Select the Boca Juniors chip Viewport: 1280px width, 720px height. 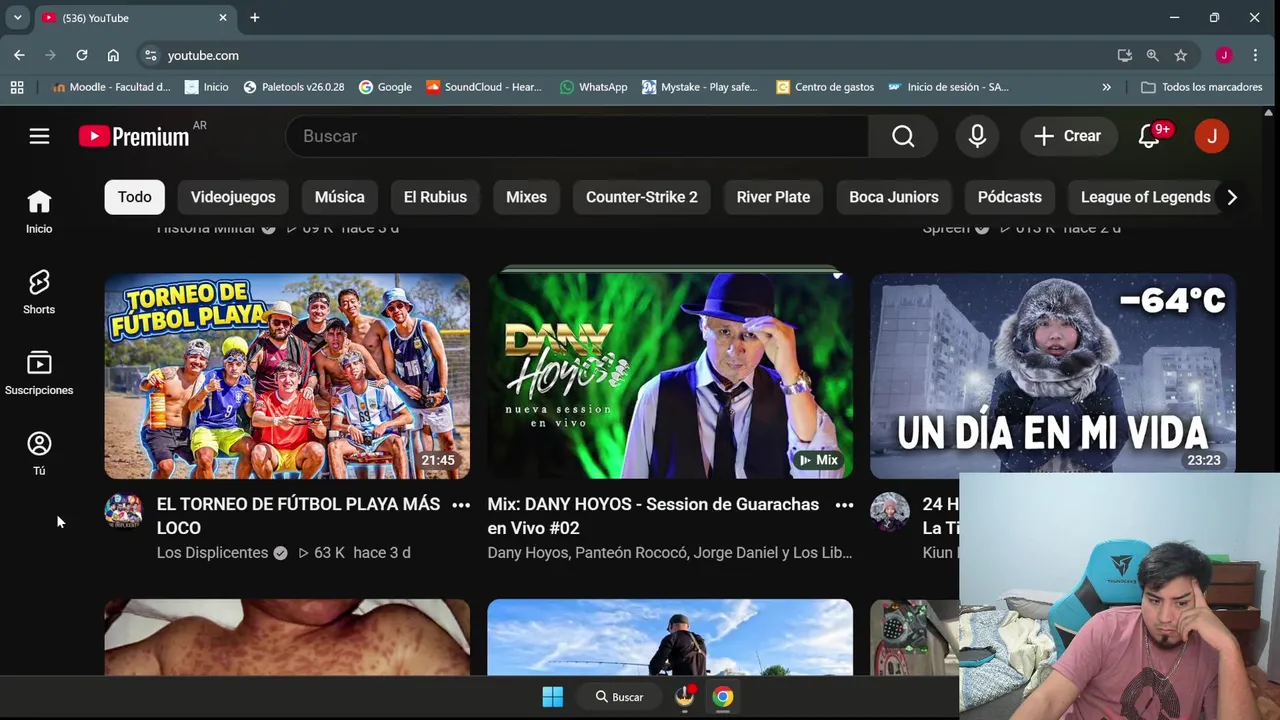pos(894,197)
